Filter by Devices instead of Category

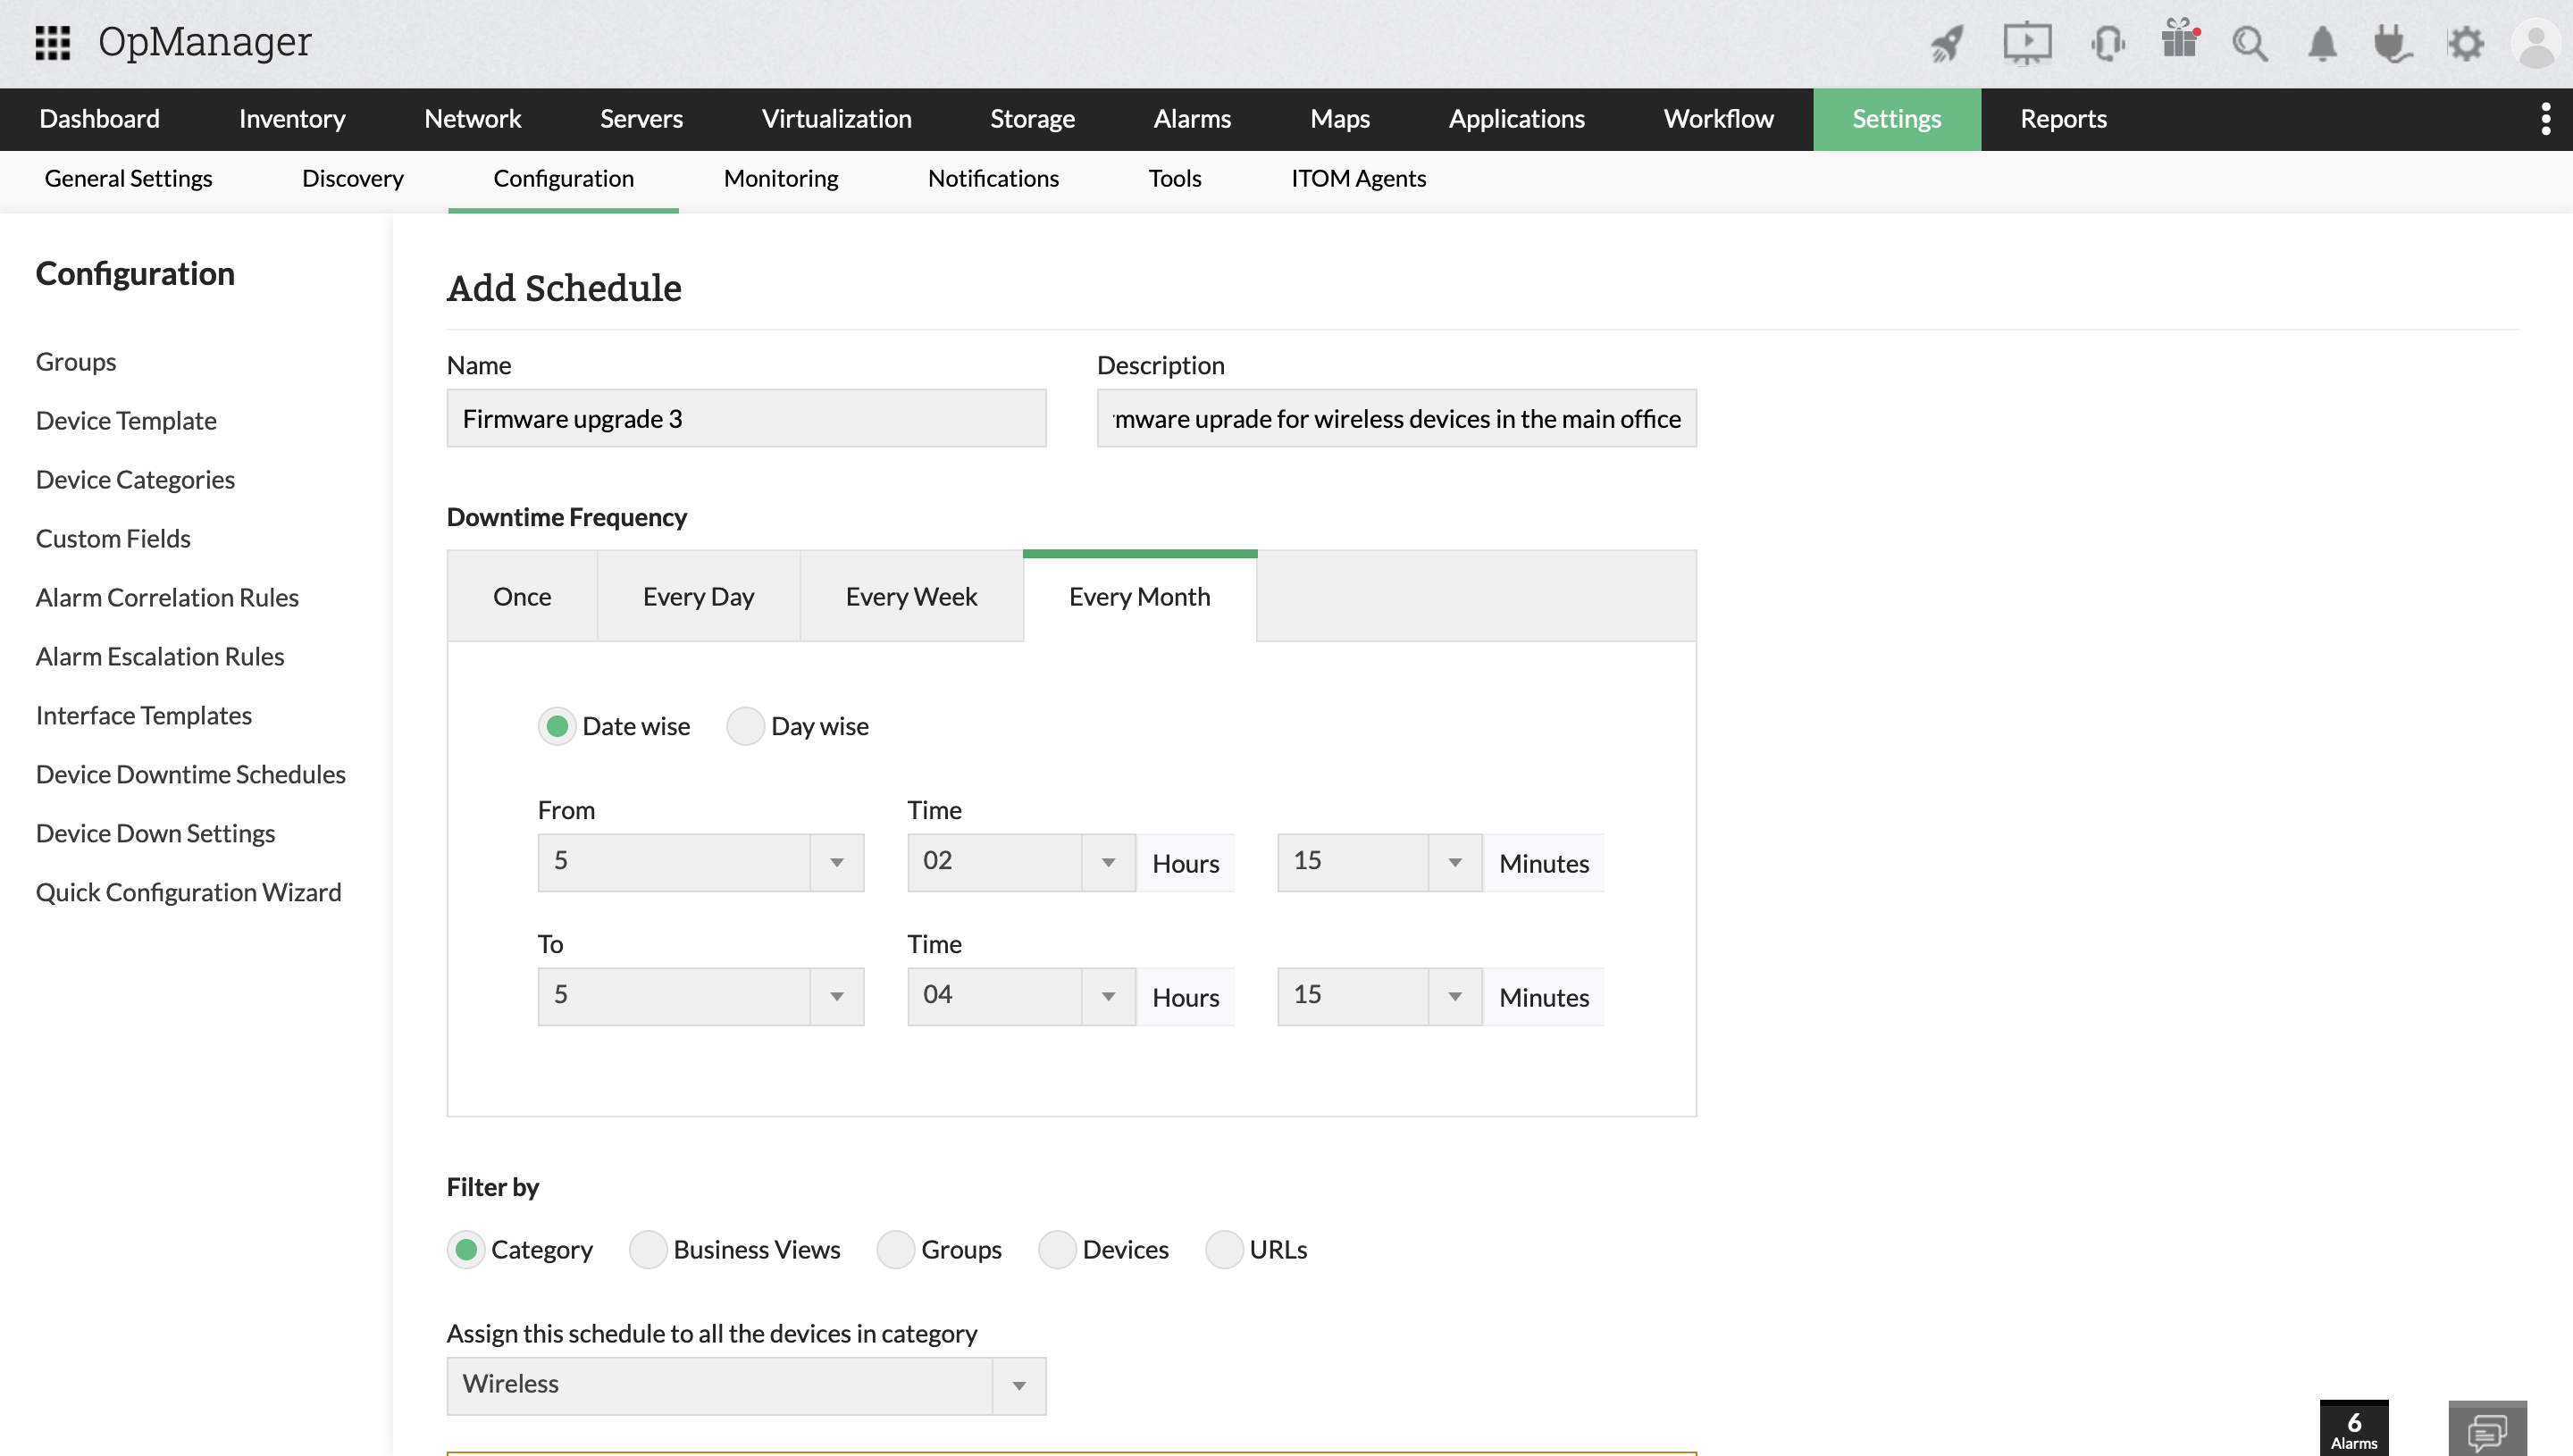[x=1057, y=1249]
